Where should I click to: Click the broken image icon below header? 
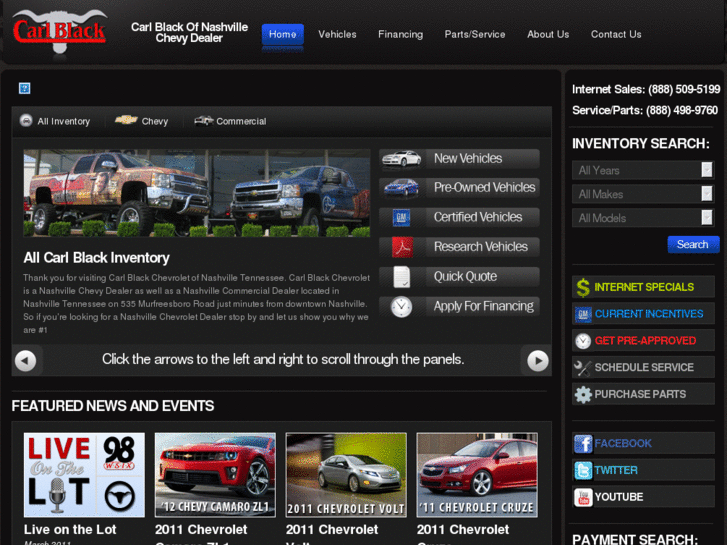coord(25,88)
